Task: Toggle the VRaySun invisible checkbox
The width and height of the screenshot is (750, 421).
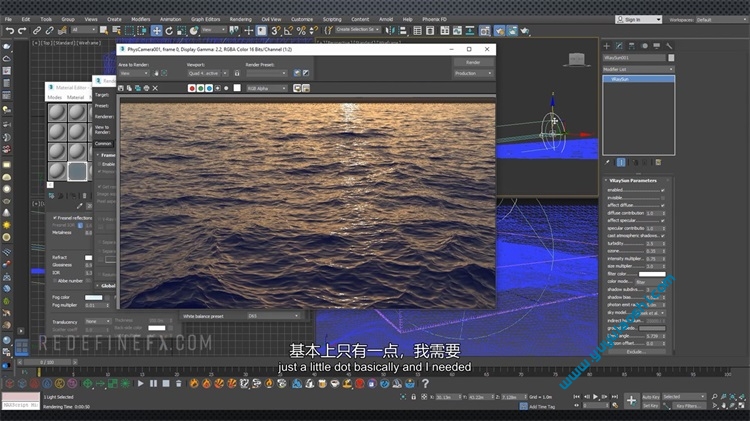Action: pyautogui.click(x=662, y=198)
